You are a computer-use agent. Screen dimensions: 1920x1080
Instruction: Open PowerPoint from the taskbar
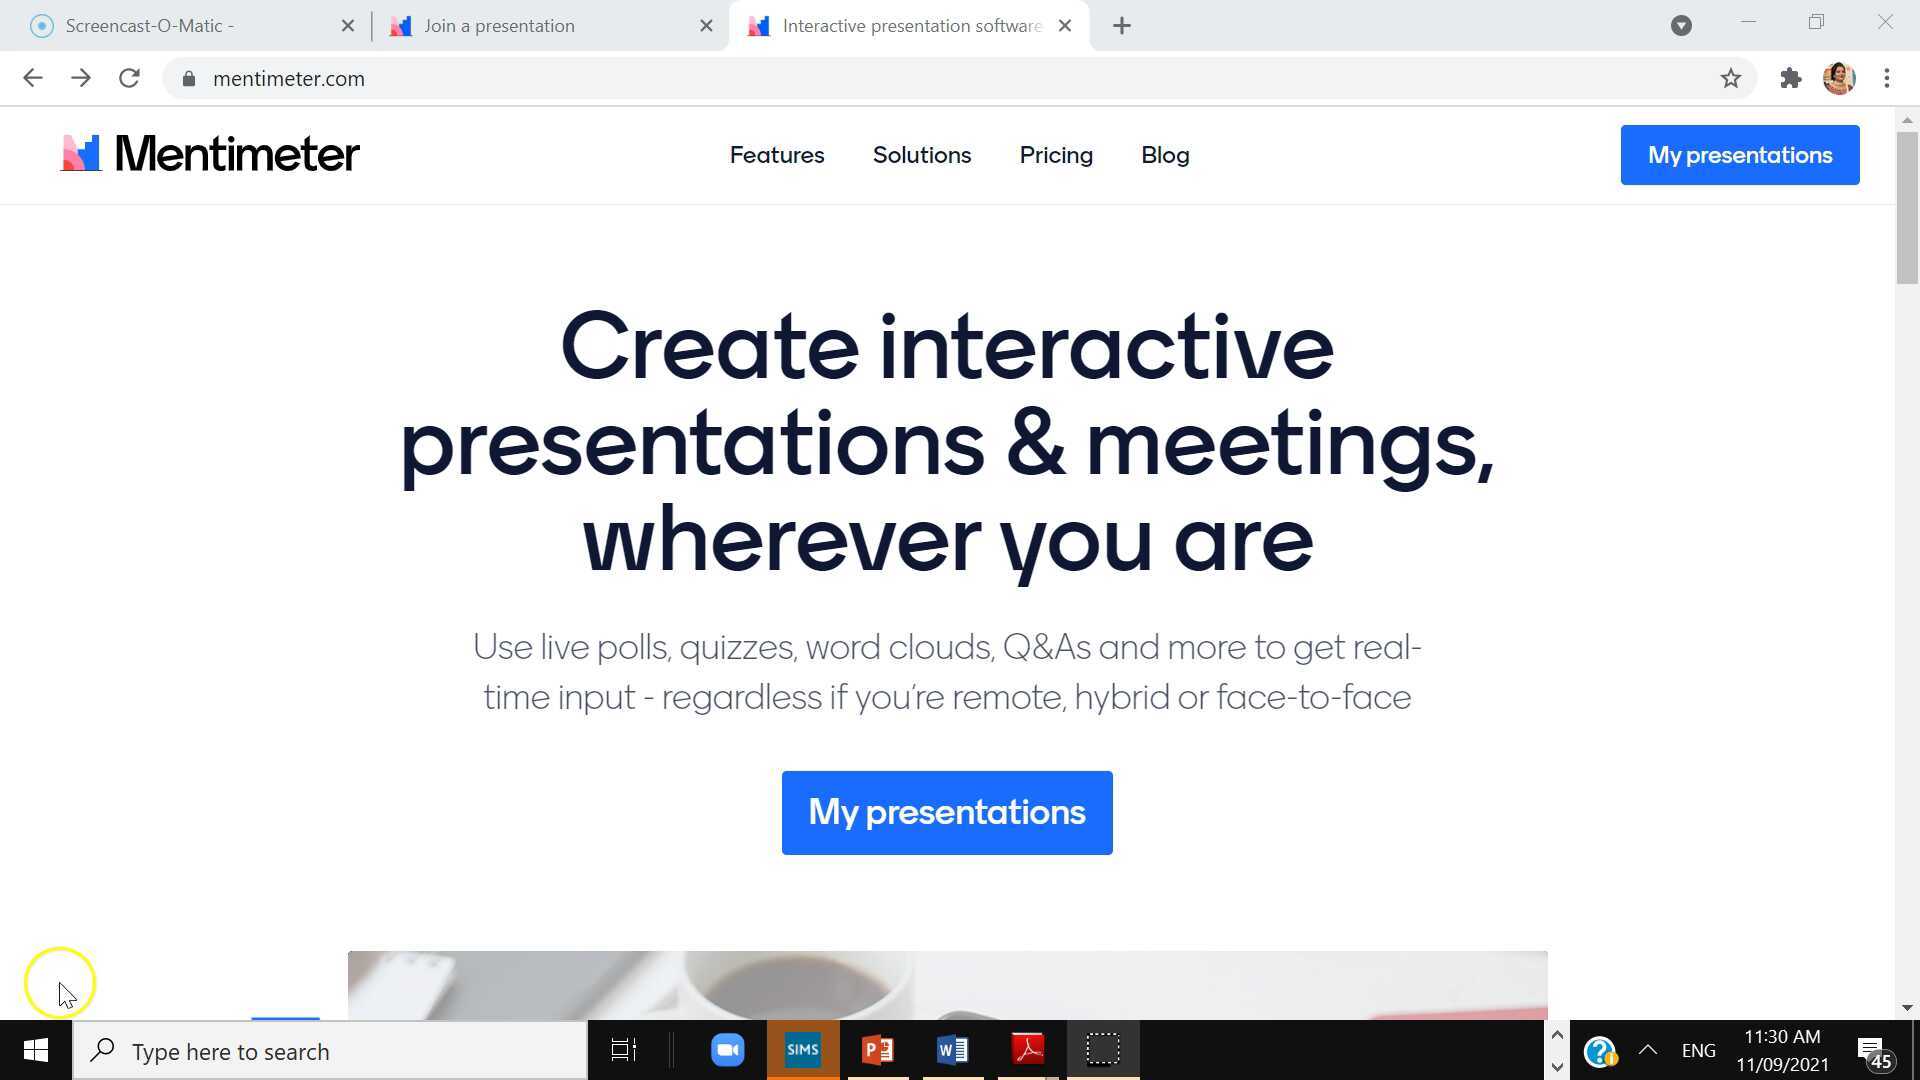[877, 1050]
